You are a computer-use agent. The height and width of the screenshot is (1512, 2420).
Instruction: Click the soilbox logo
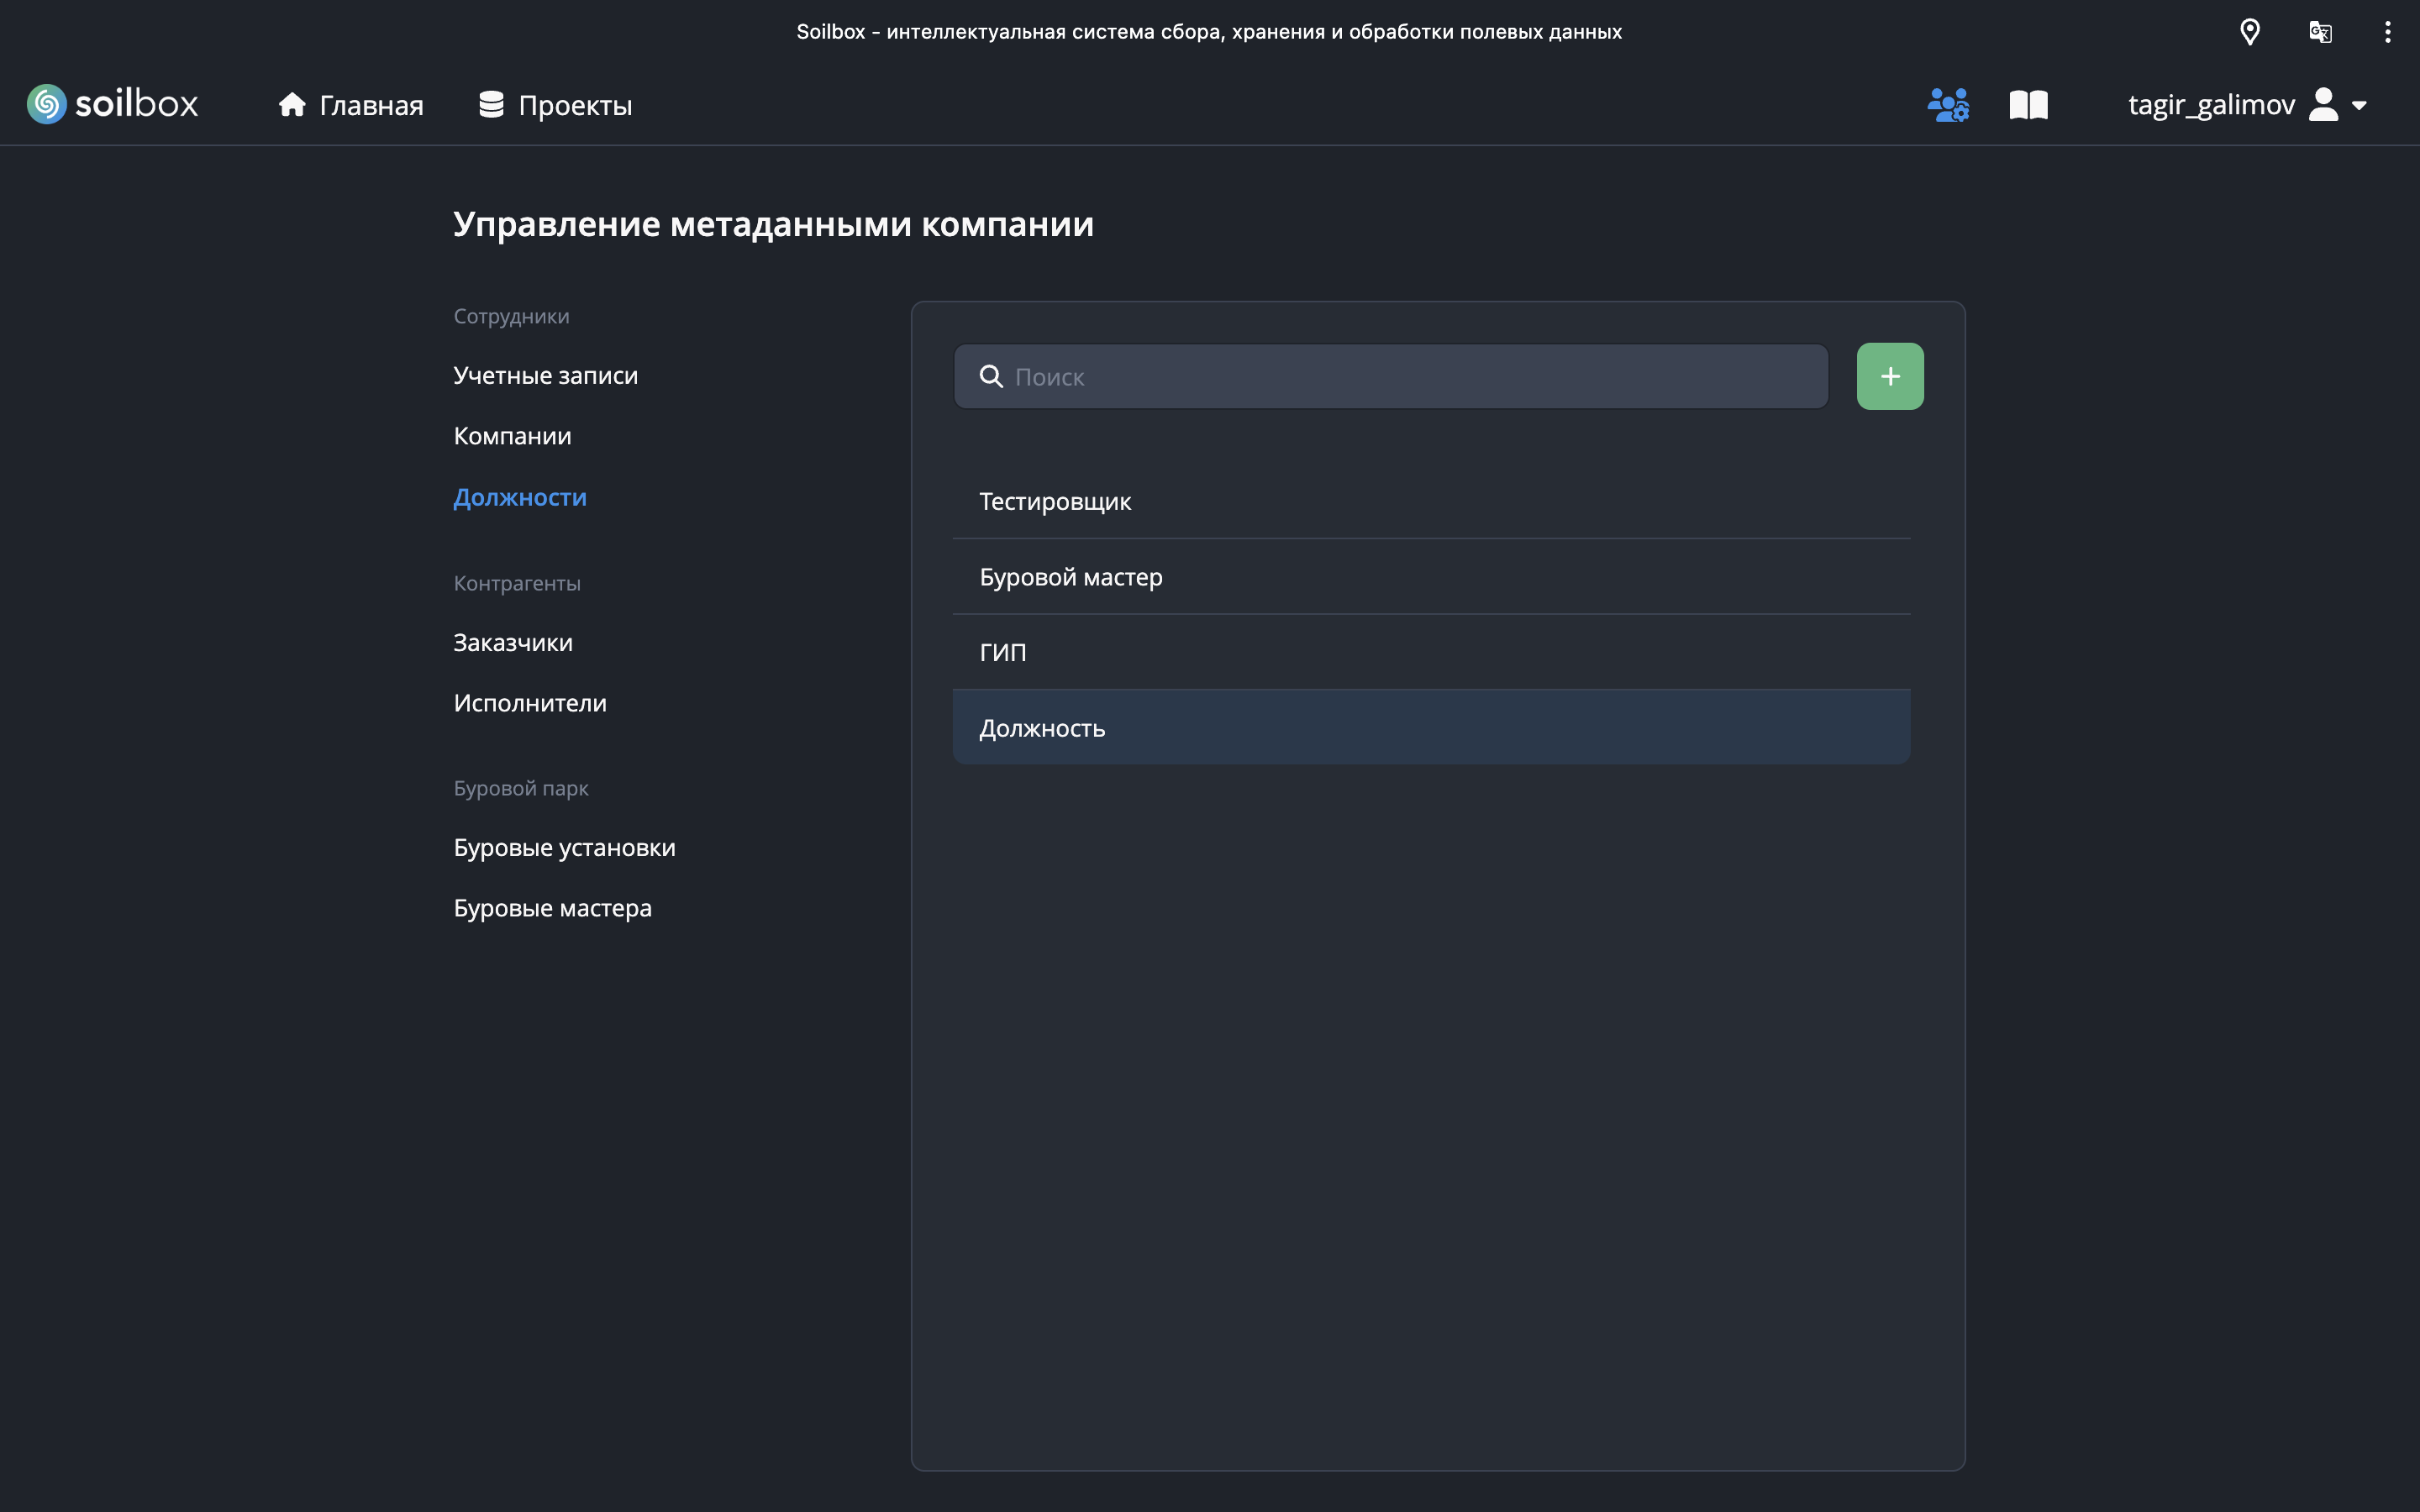coord(112,104)
